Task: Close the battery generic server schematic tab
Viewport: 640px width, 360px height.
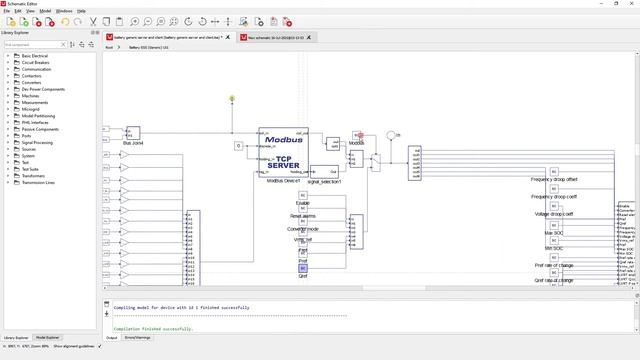Action: (x=228, y=37)
